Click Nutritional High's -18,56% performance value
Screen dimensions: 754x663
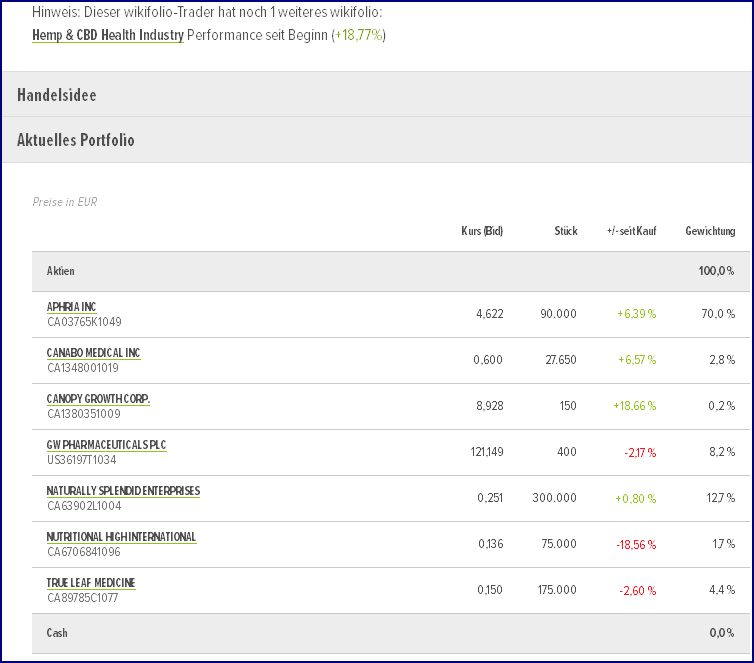(x=635, y=544)
